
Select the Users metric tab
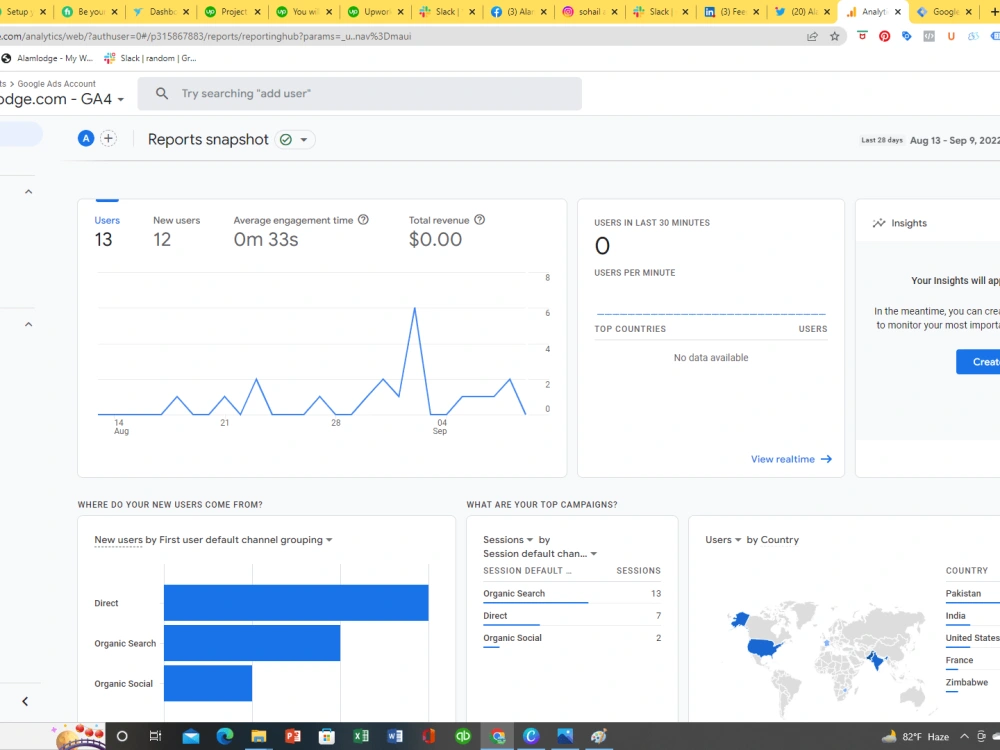click(x=107, y=231)
